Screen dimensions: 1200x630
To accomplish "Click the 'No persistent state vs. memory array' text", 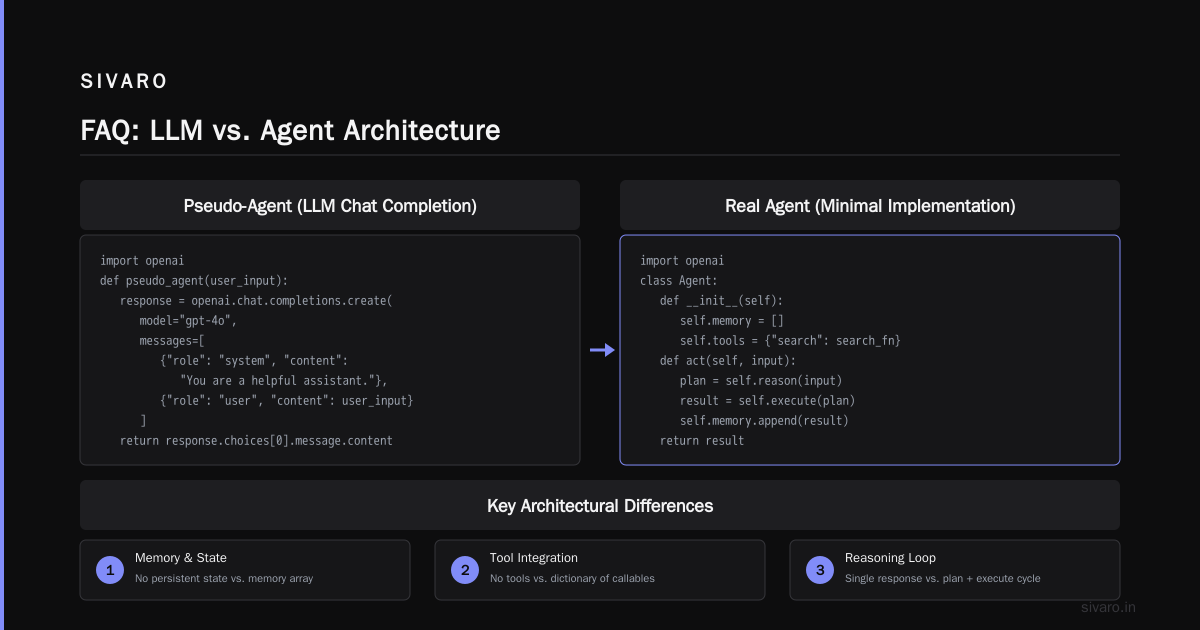I will (224, 579).
